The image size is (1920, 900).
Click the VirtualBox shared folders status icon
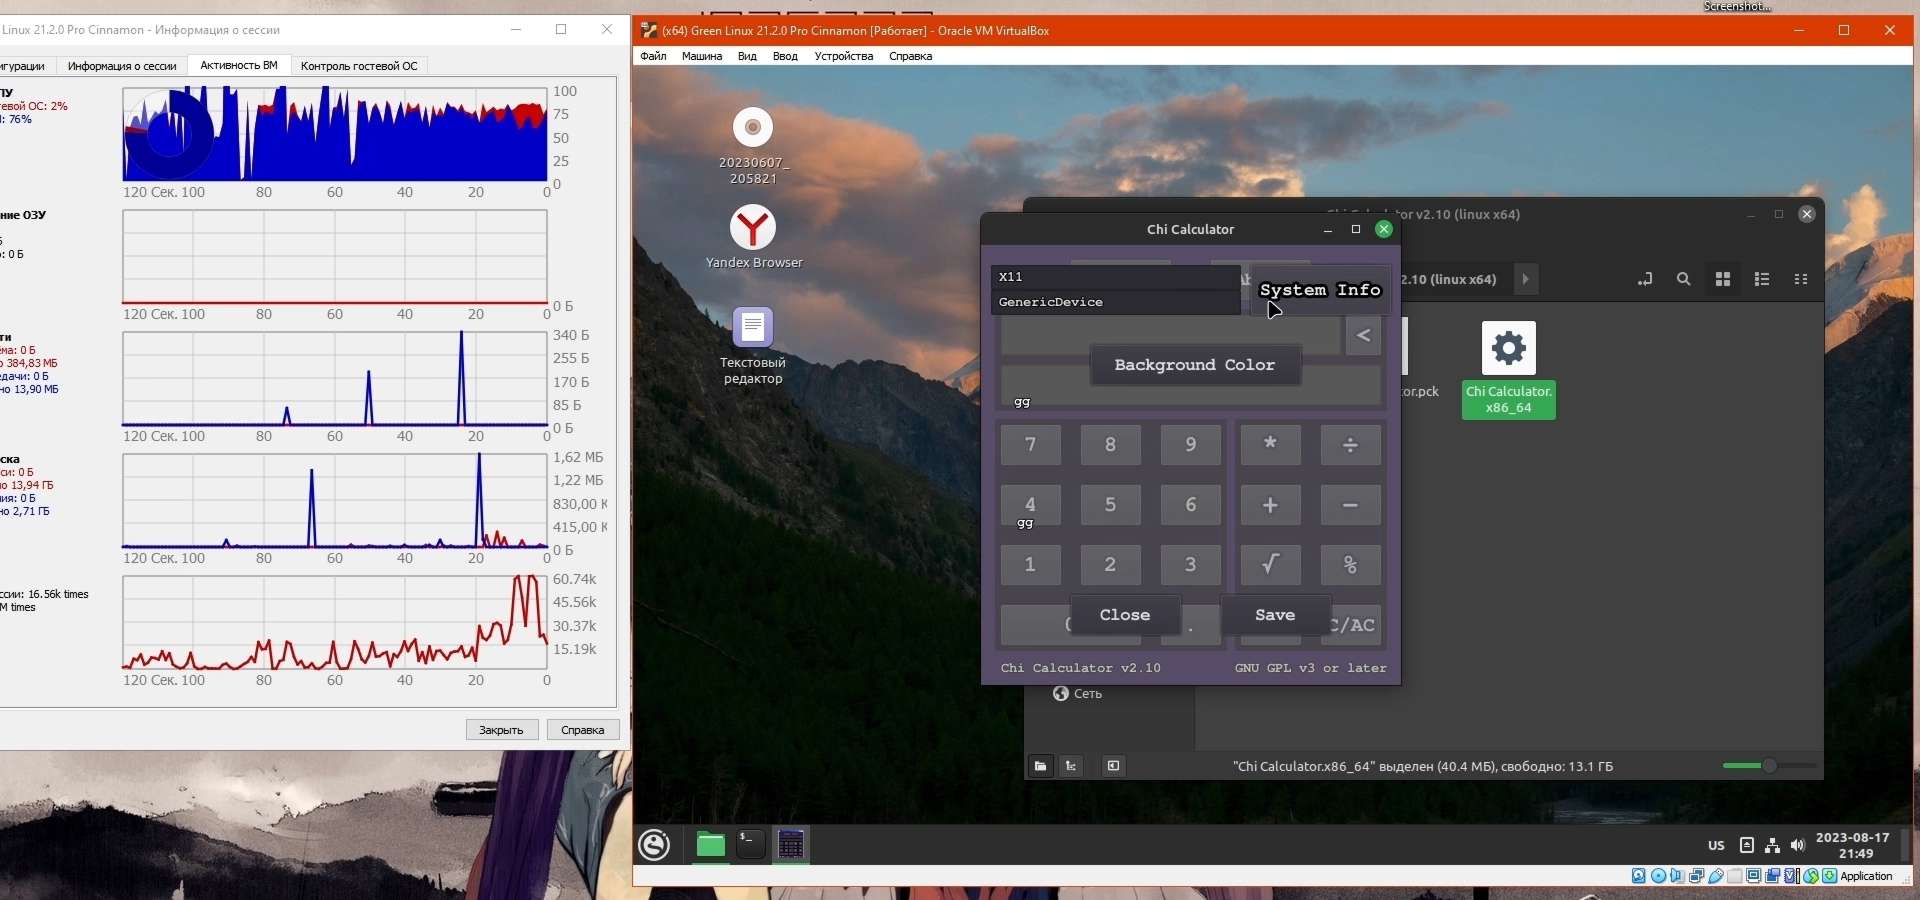[1735, 876]
